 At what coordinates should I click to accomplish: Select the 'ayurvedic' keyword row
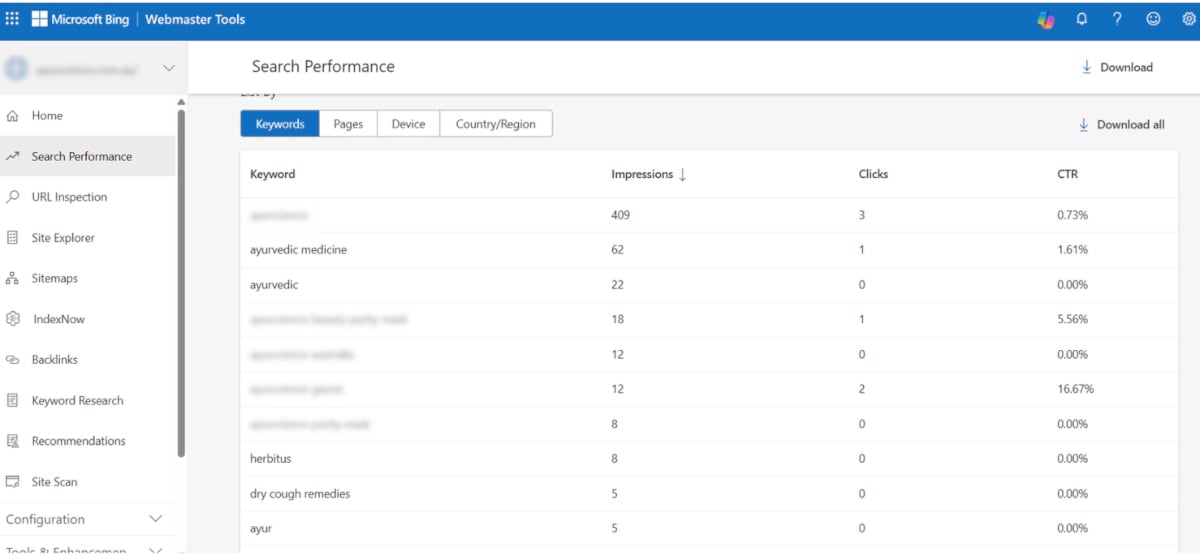709,285
